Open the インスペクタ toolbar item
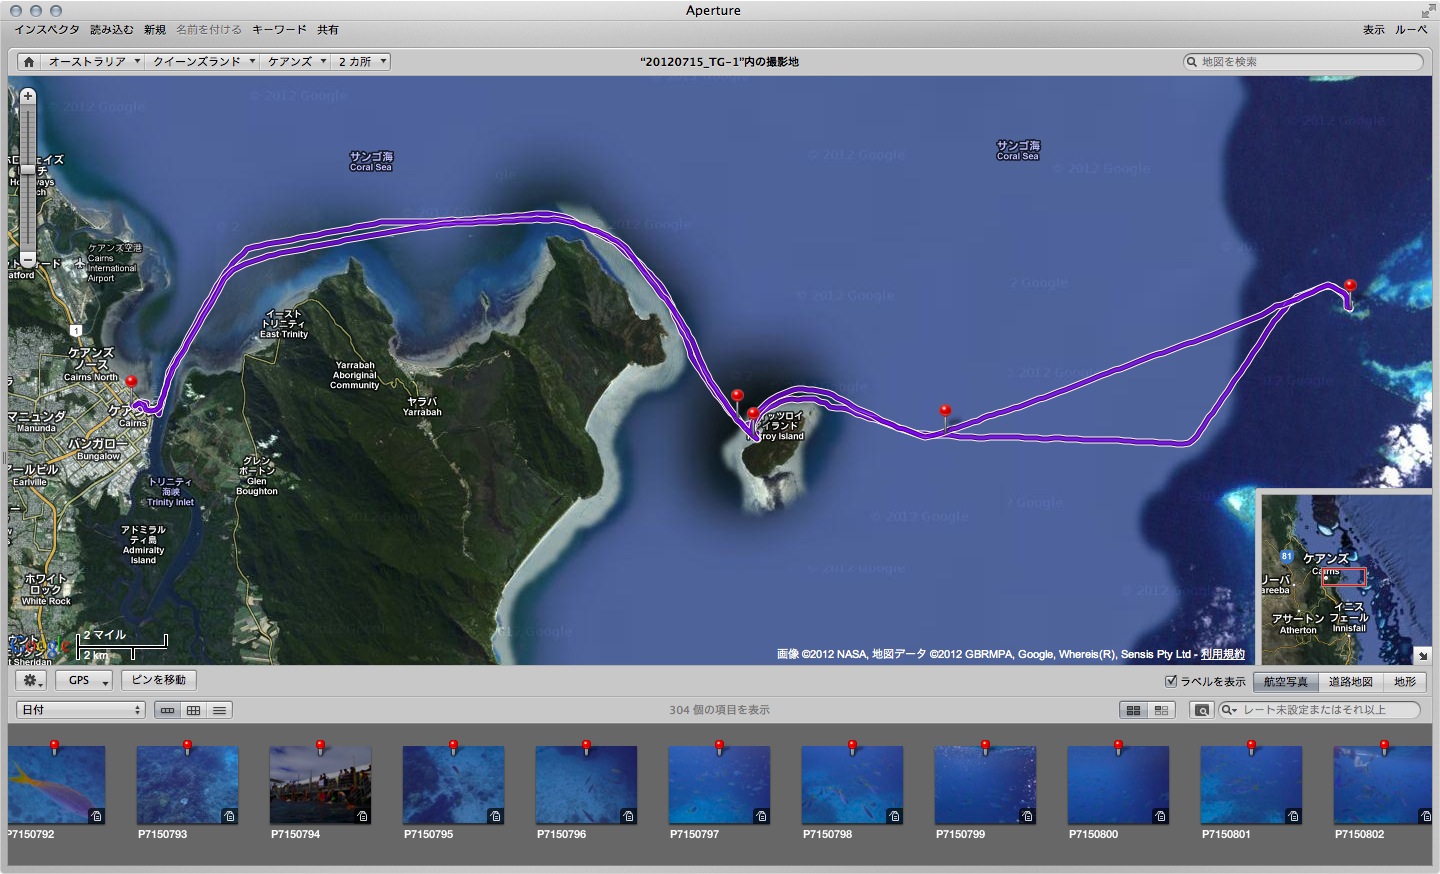This screenshot has height=874, width=1440. pos(47,30)
